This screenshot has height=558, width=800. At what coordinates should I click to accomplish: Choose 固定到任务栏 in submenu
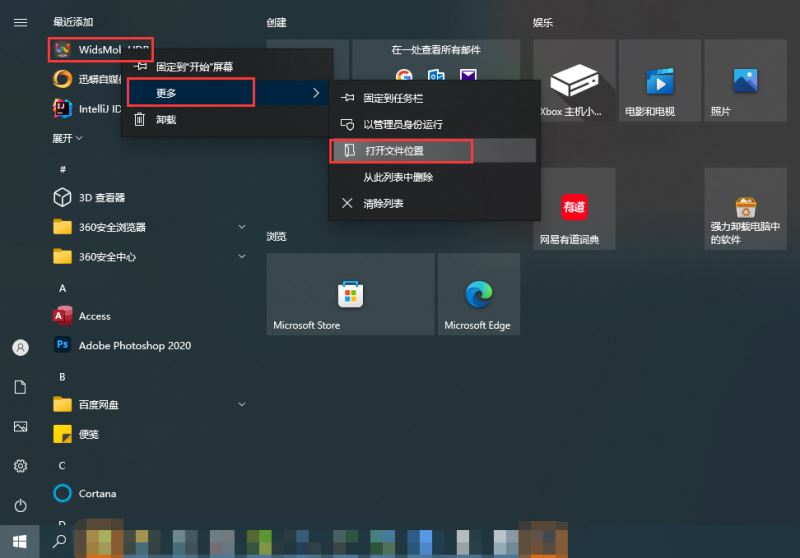pyautogui.click(x=434, y=98)
